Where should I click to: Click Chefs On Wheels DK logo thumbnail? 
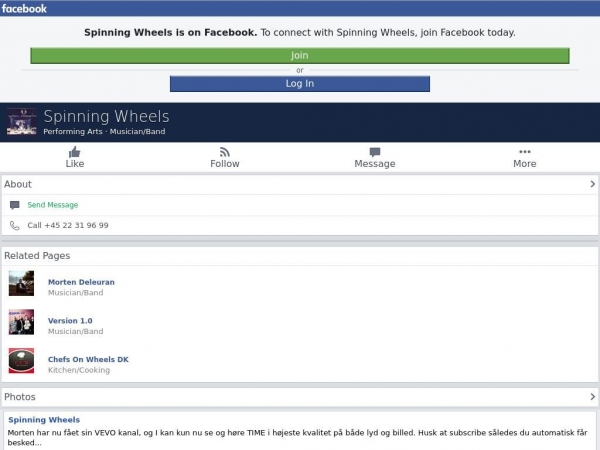pos(21,361)
